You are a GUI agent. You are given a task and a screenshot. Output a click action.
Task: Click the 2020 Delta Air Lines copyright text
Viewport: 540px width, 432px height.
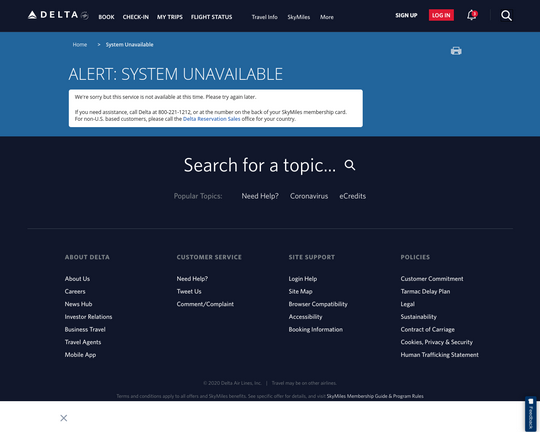(232, 383)
